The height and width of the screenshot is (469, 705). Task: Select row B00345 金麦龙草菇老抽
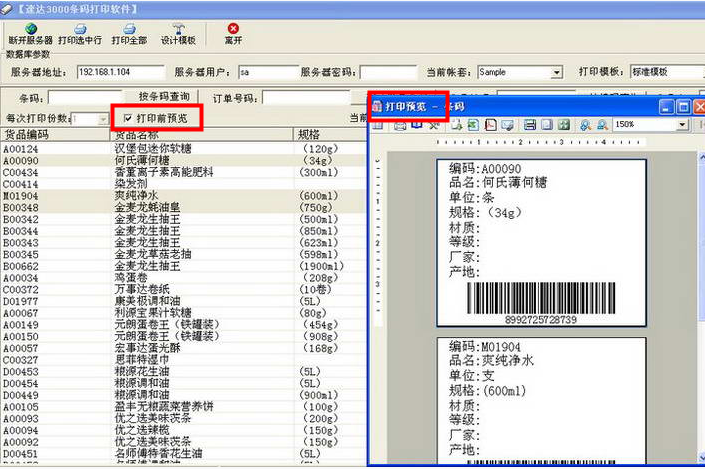point(183,254)
